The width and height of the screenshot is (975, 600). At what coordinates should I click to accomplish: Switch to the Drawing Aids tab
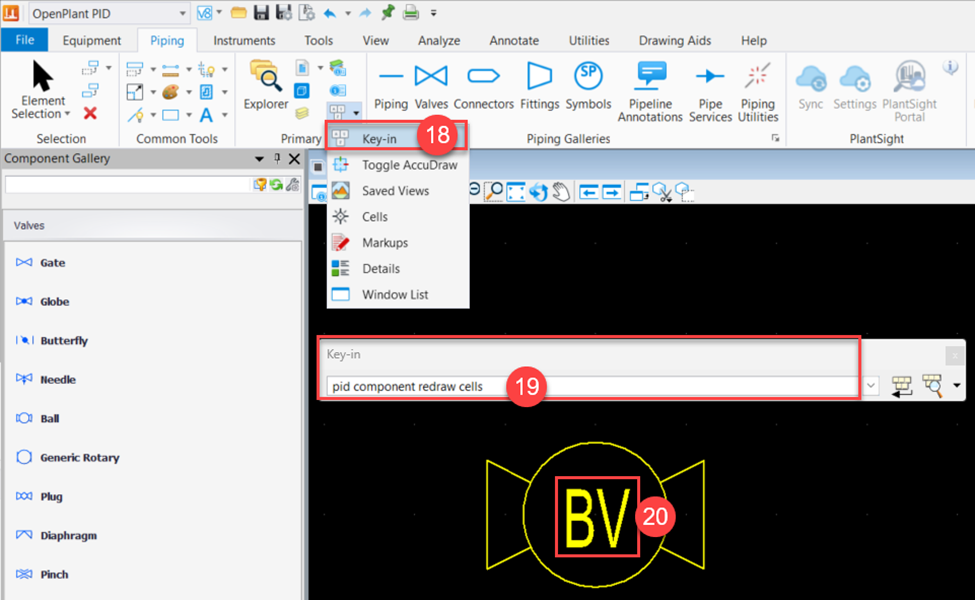pos(675,40)
